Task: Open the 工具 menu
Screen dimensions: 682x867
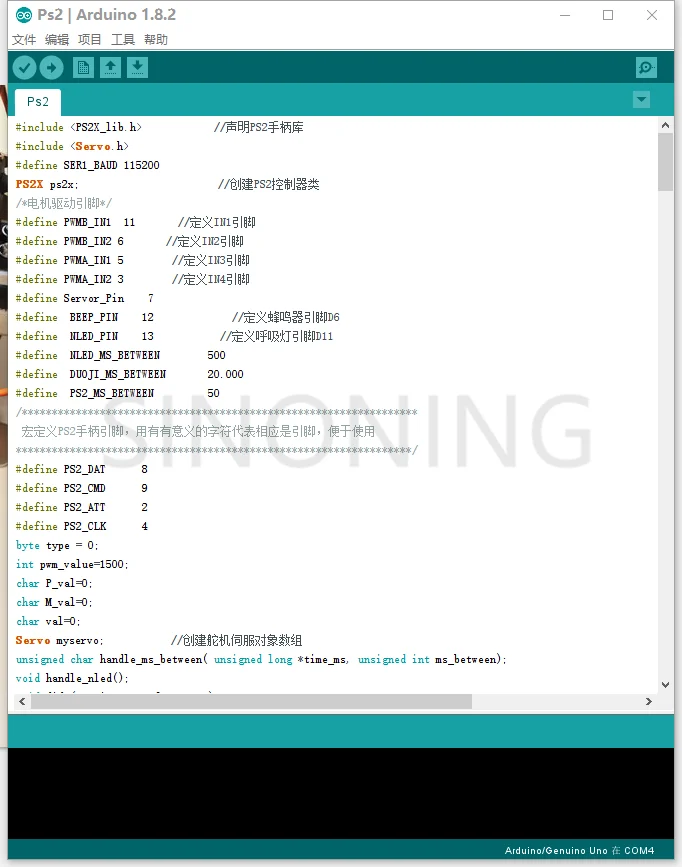Action: click(123, 40)
